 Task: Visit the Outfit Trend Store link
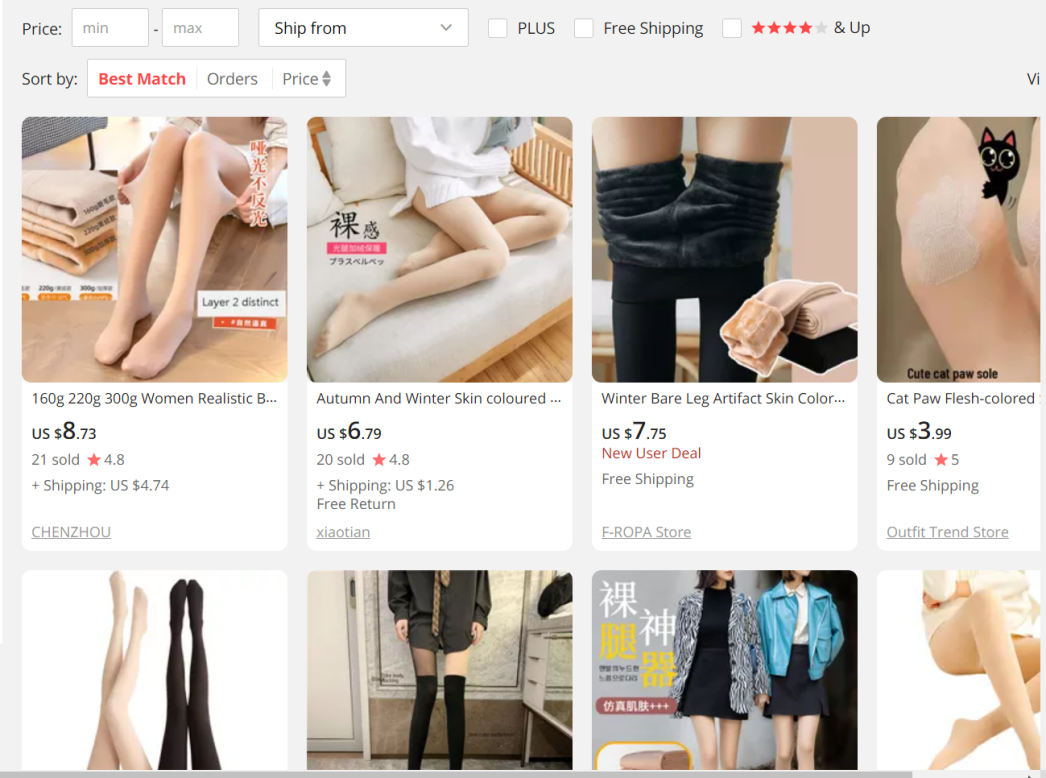947,532
